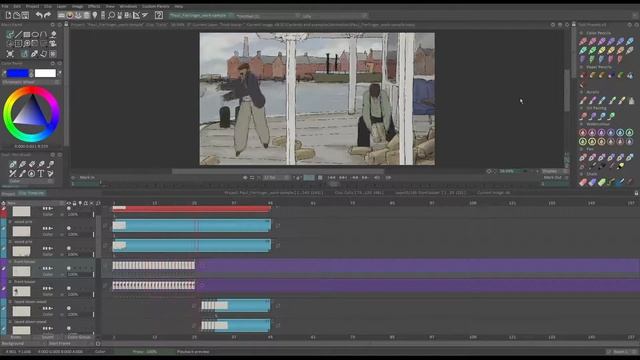Collapse the Watercolour preset group
Viewport: 640px width, 360px height.
click(x=582, y=124)
